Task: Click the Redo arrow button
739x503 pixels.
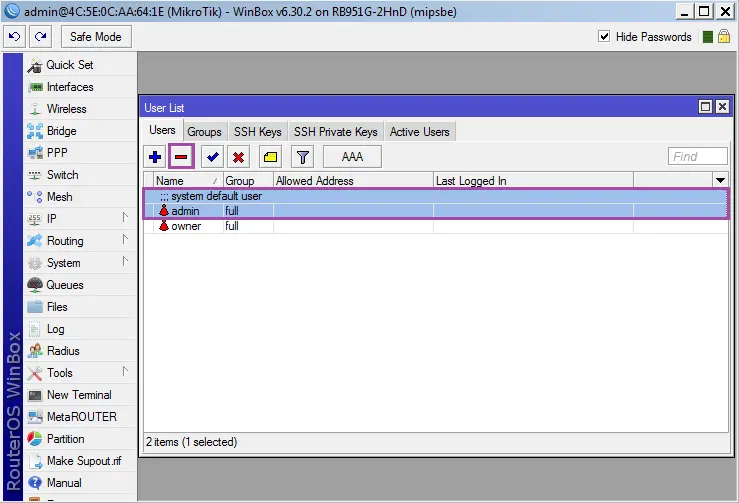Action: click(41, 37)
